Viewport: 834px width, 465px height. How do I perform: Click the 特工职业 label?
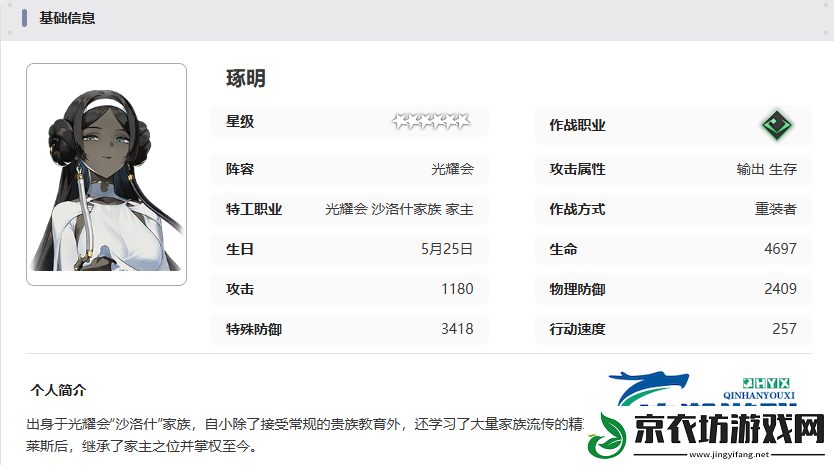pyautogui.click(x=254, y=209)
